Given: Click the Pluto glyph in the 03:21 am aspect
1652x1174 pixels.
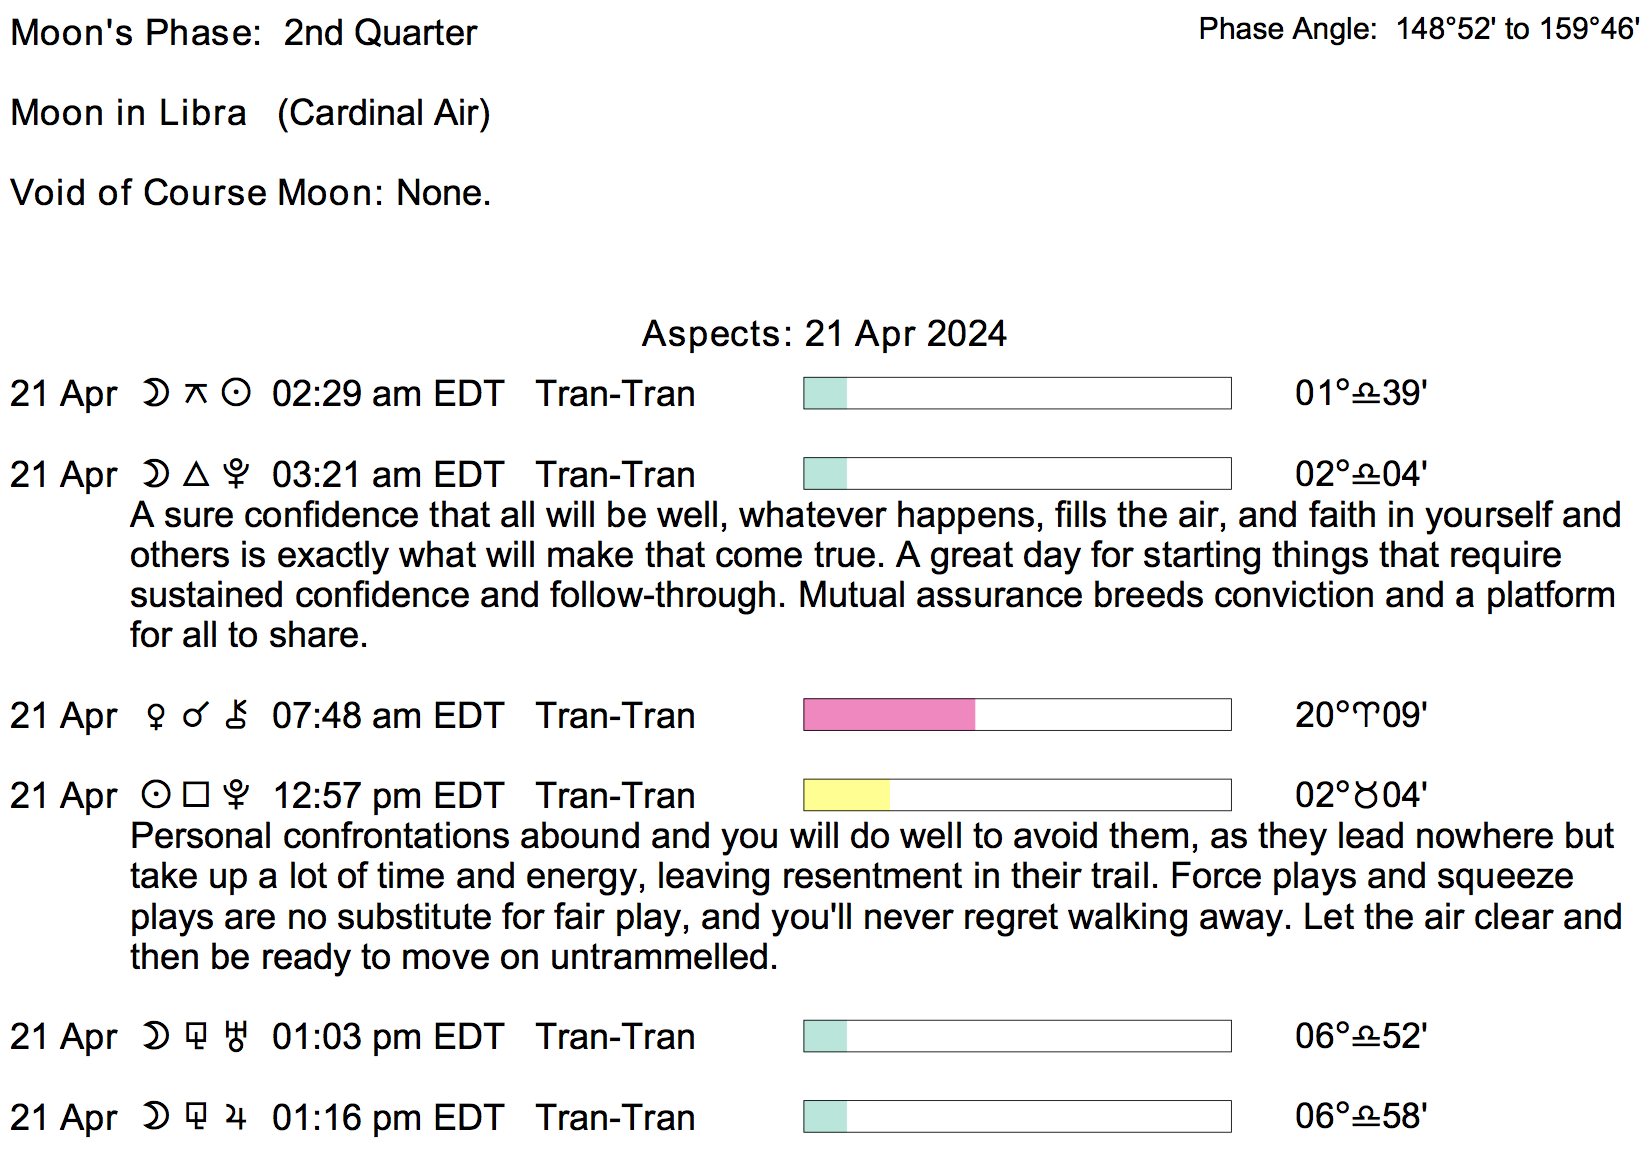Looking at the screenshot, I should click(x=236, y=474).
